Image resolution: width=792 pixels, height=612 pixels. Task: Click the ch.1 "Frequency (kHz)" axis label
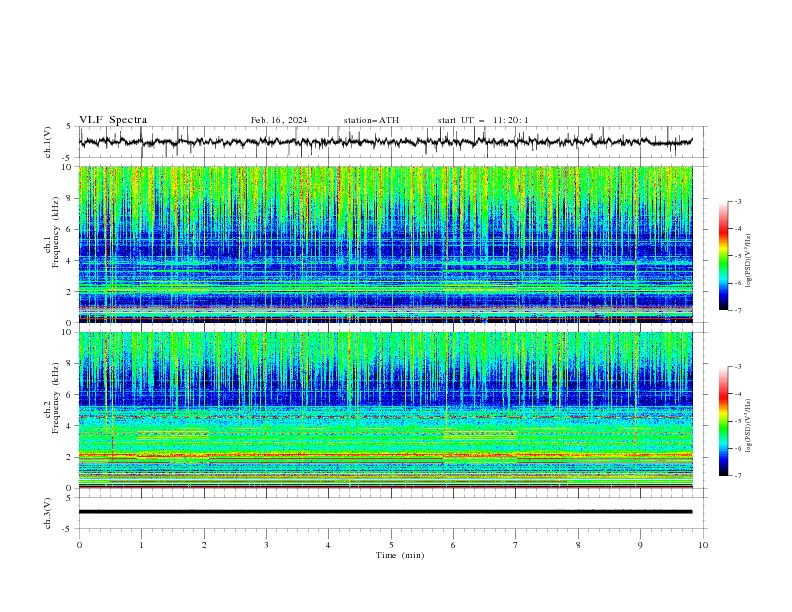click(57, 230)
